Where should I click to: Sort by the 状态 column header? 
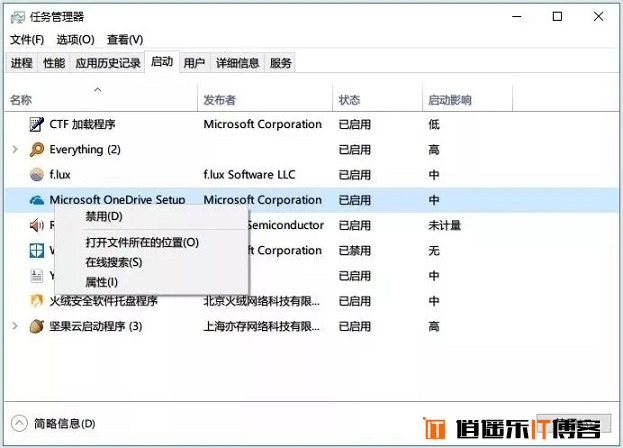click(x=377, y=98)
